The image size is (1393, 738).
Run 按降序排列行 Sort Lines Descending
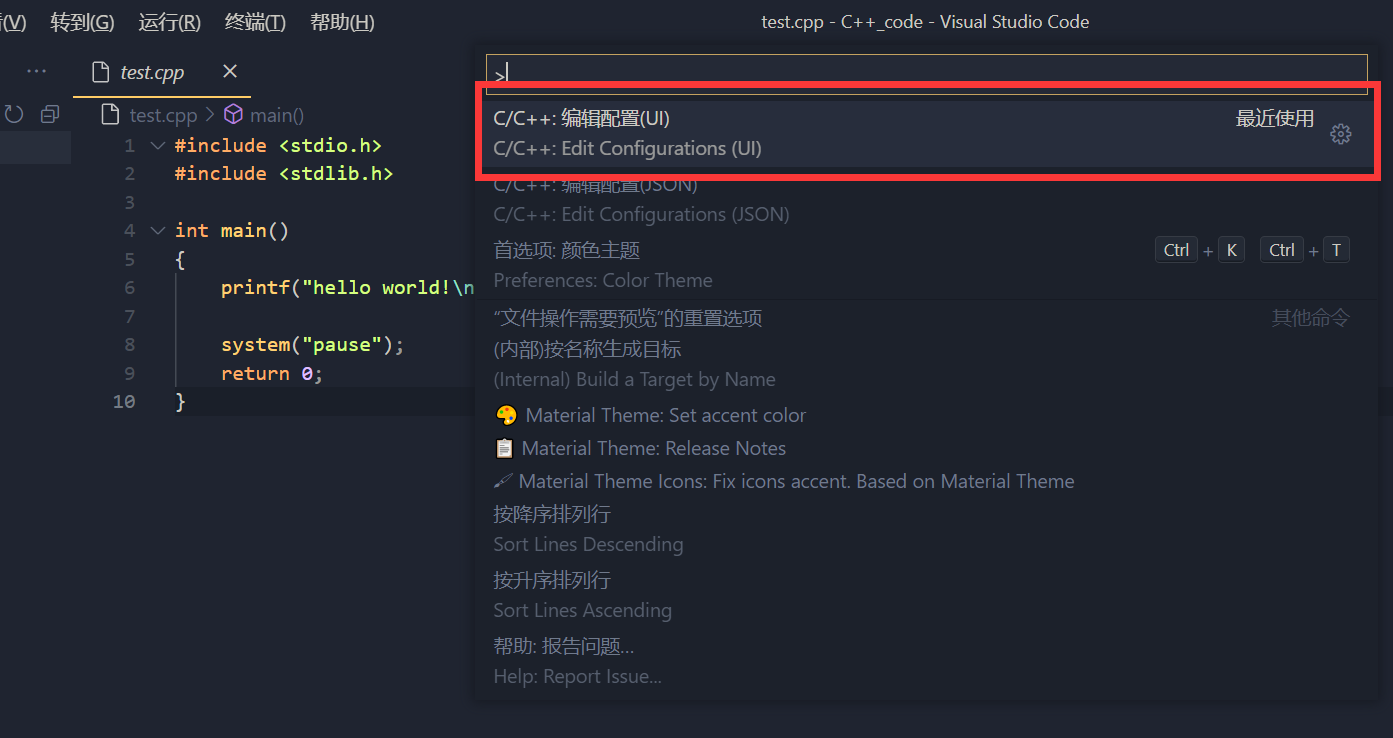coord(926,529)
